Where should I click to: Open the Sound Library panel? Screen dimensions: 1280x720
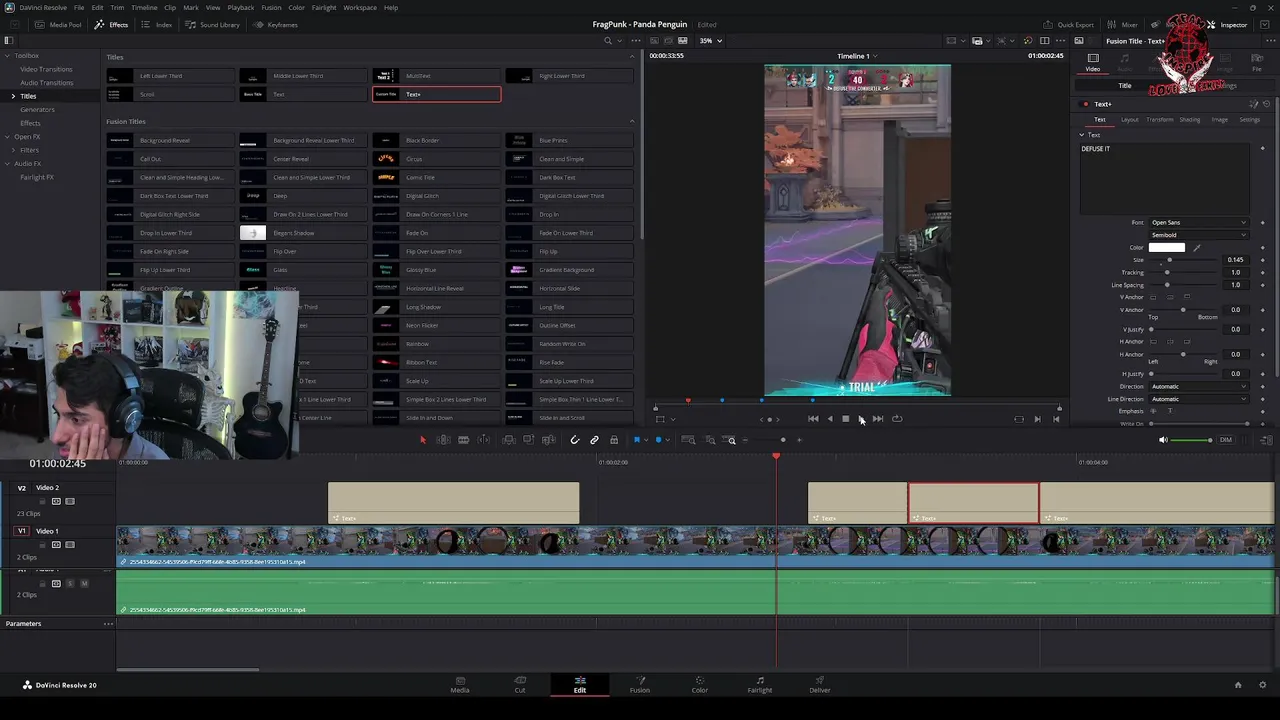[213, 25]
